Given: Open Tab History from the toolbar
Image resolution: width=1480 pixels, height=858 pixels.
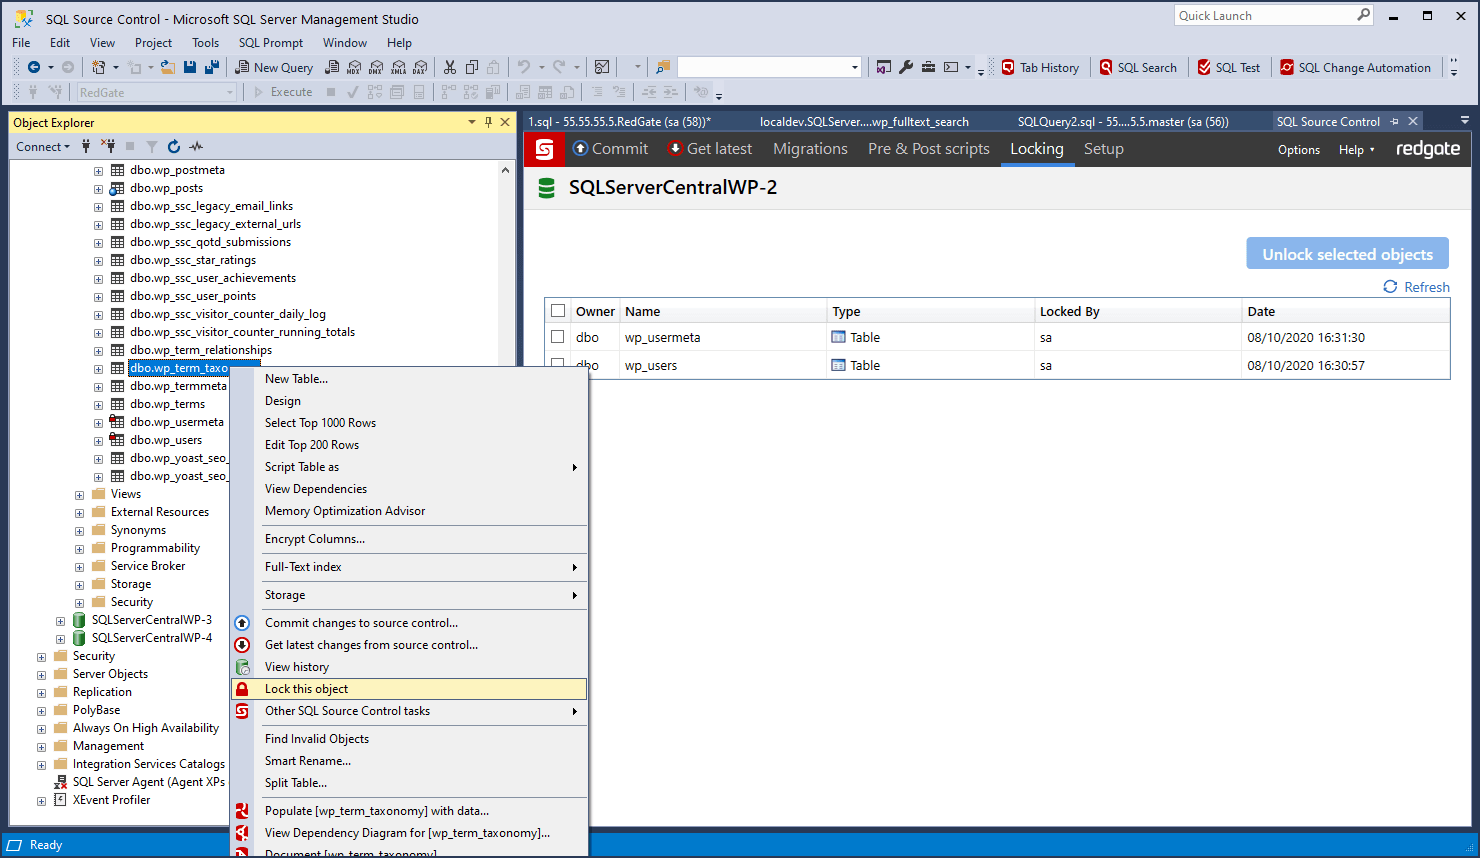Looking at the screenshot, I should click(x=1040, y=67).
